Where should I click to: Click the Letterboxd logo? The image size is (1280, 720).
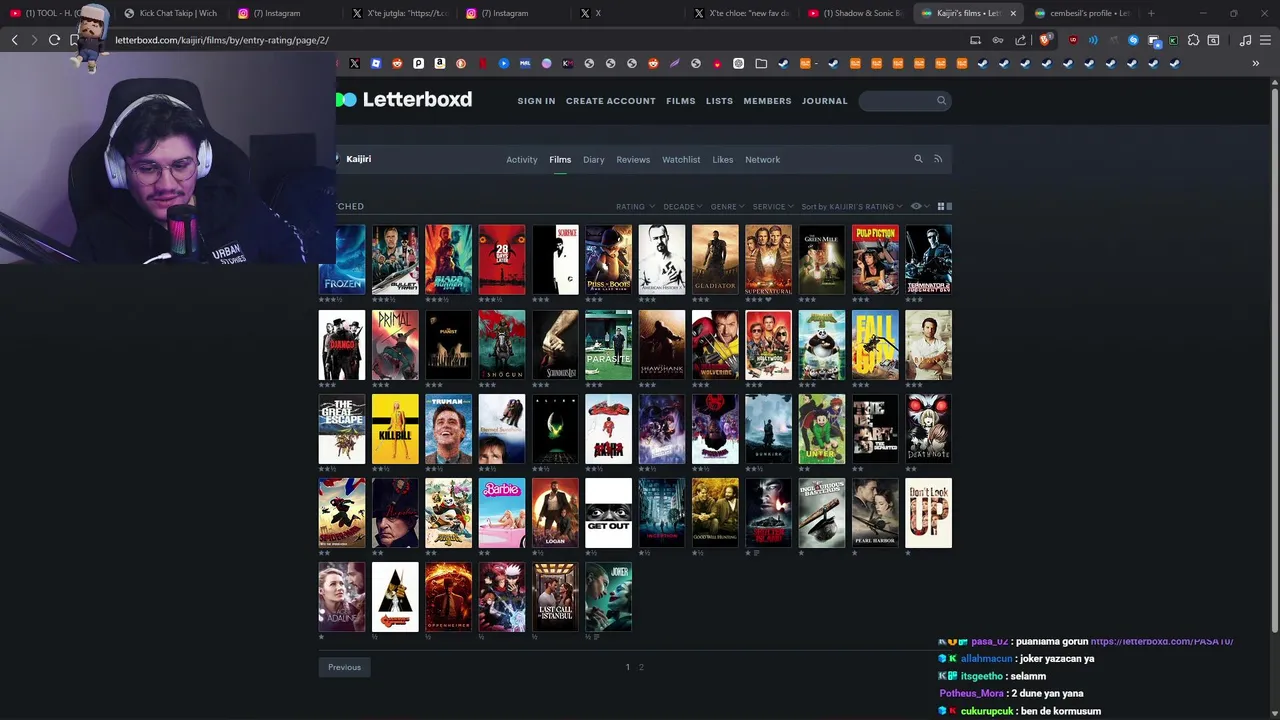click(x=404, y=99)
